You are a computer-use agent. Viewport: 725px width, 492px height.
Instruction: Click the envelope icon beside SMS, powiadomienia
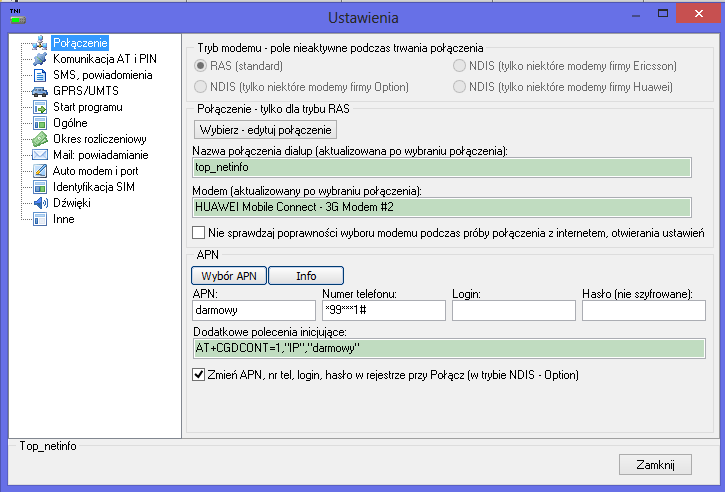click(x=40, y=75)
